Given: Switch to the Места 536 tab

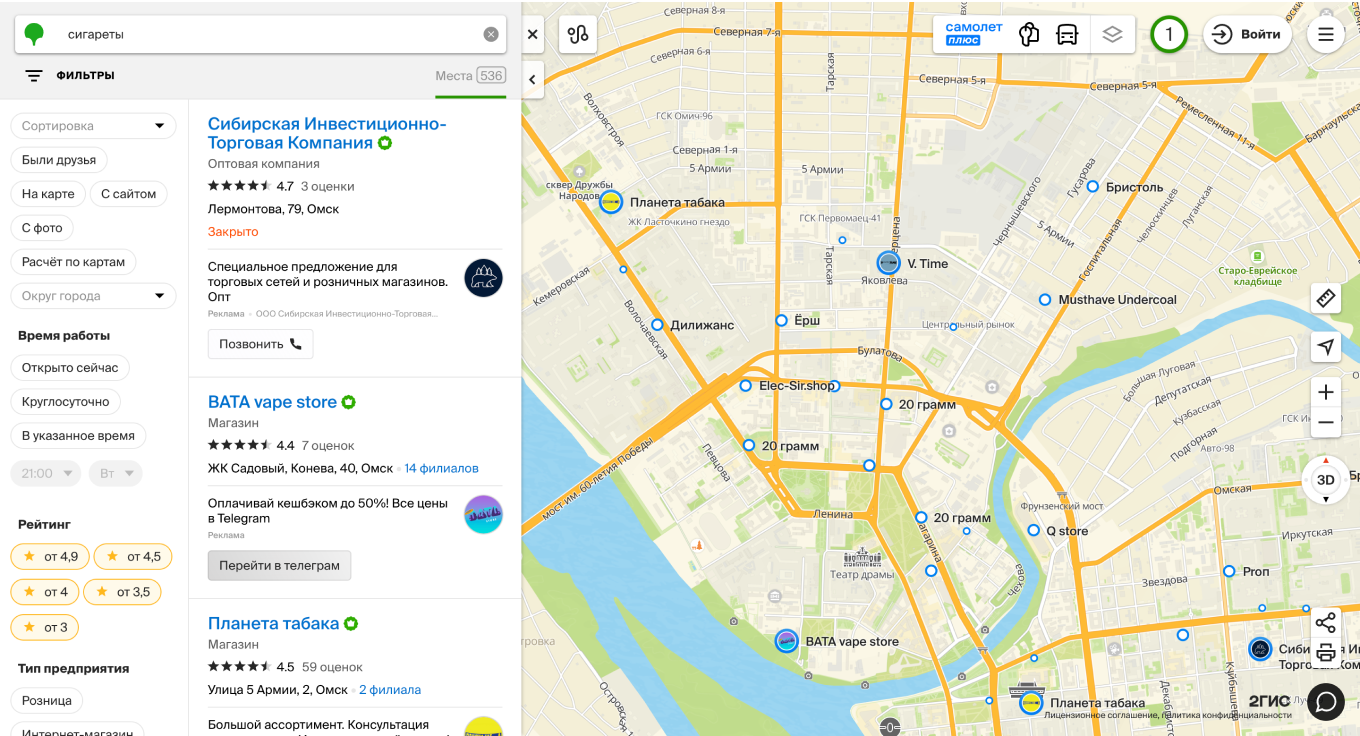Looking at the screenshot, I should click(x=470, y=76).
